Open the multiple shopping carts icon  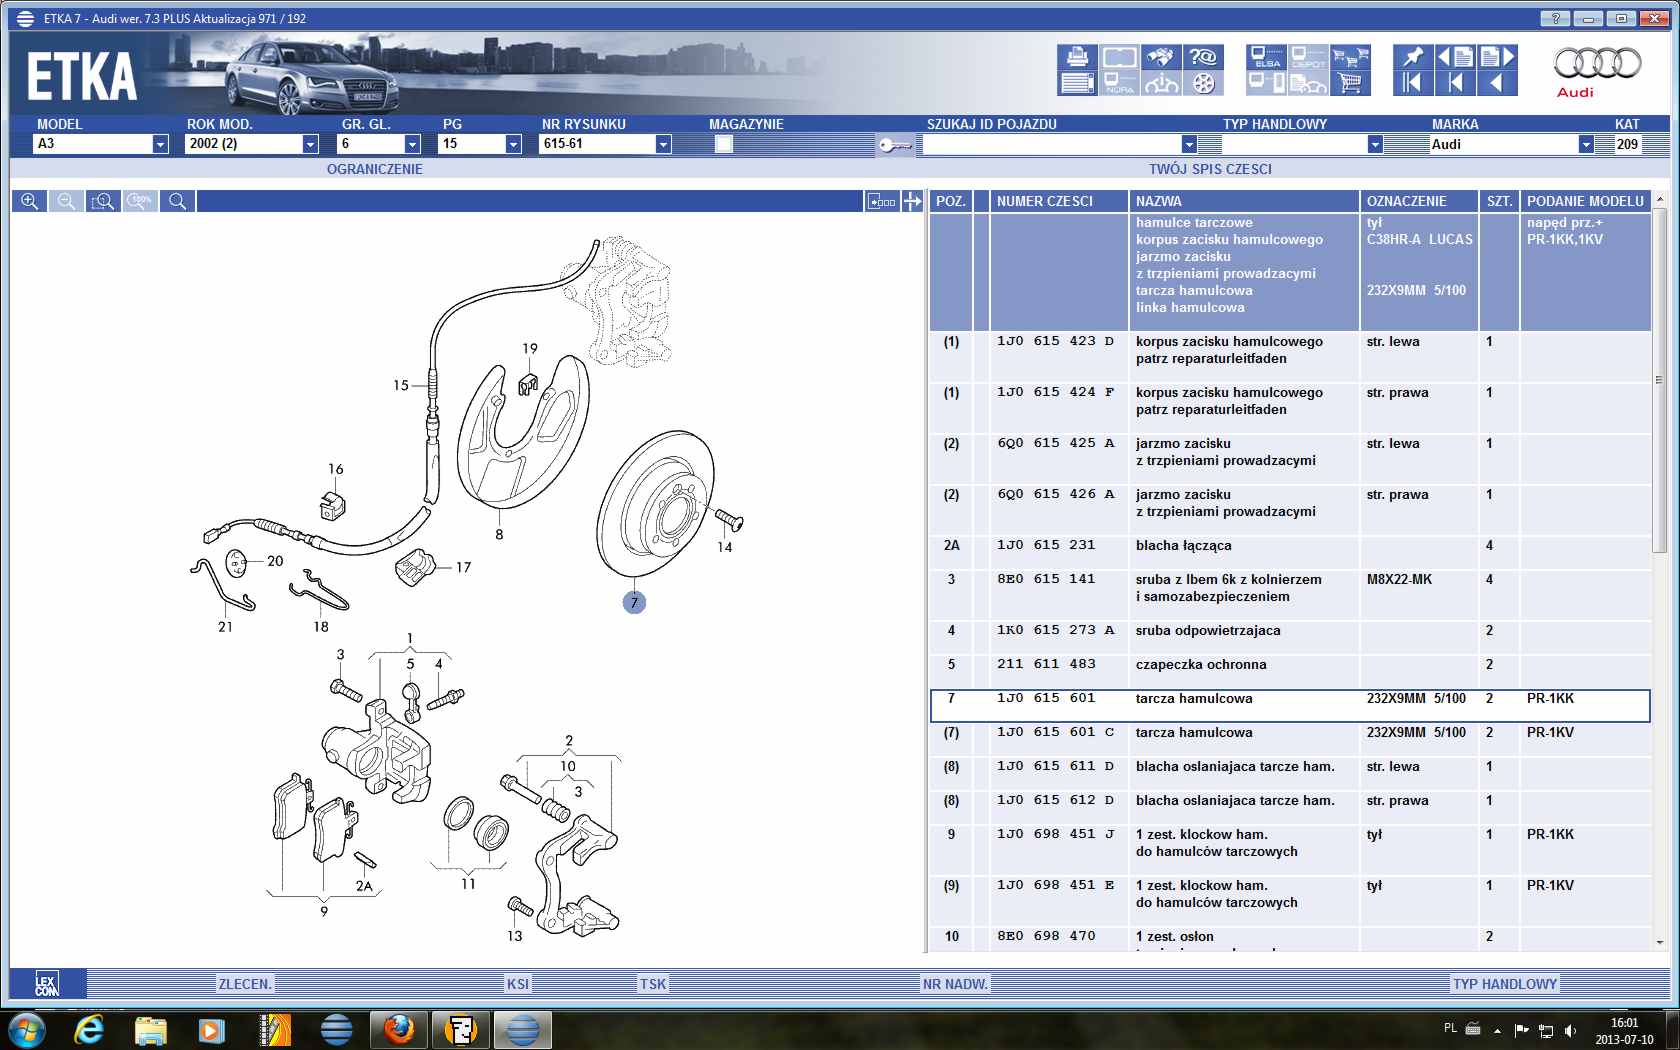pos(1350,57)
